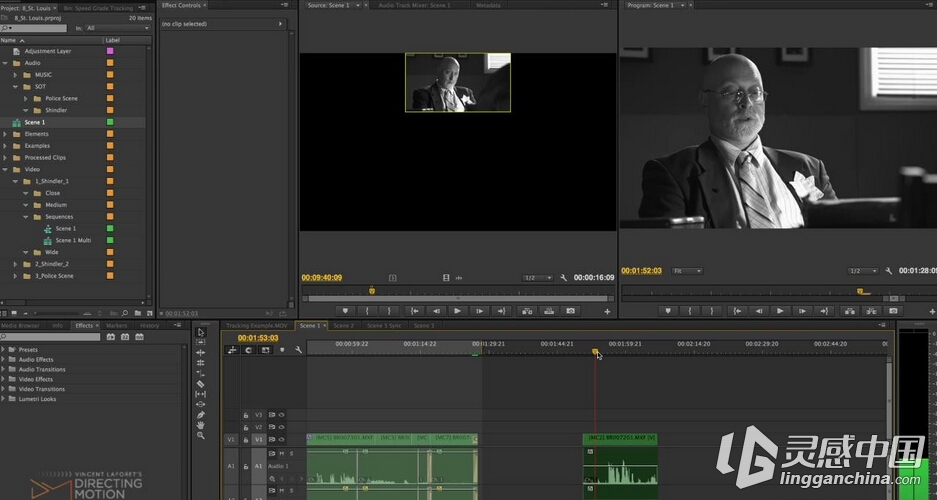Go to In point in Program monitor

pos(737,311)
